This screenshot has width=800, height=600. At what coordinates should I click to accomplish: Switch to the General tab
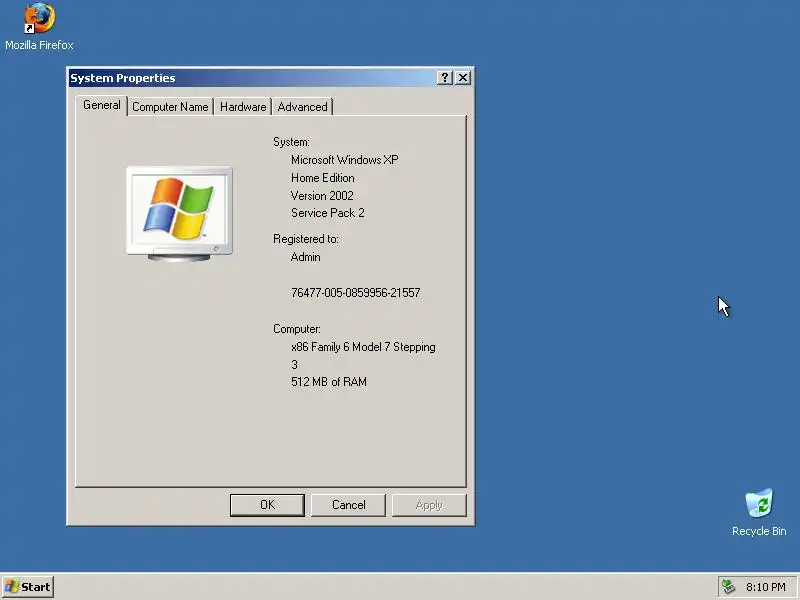point(102,105)
